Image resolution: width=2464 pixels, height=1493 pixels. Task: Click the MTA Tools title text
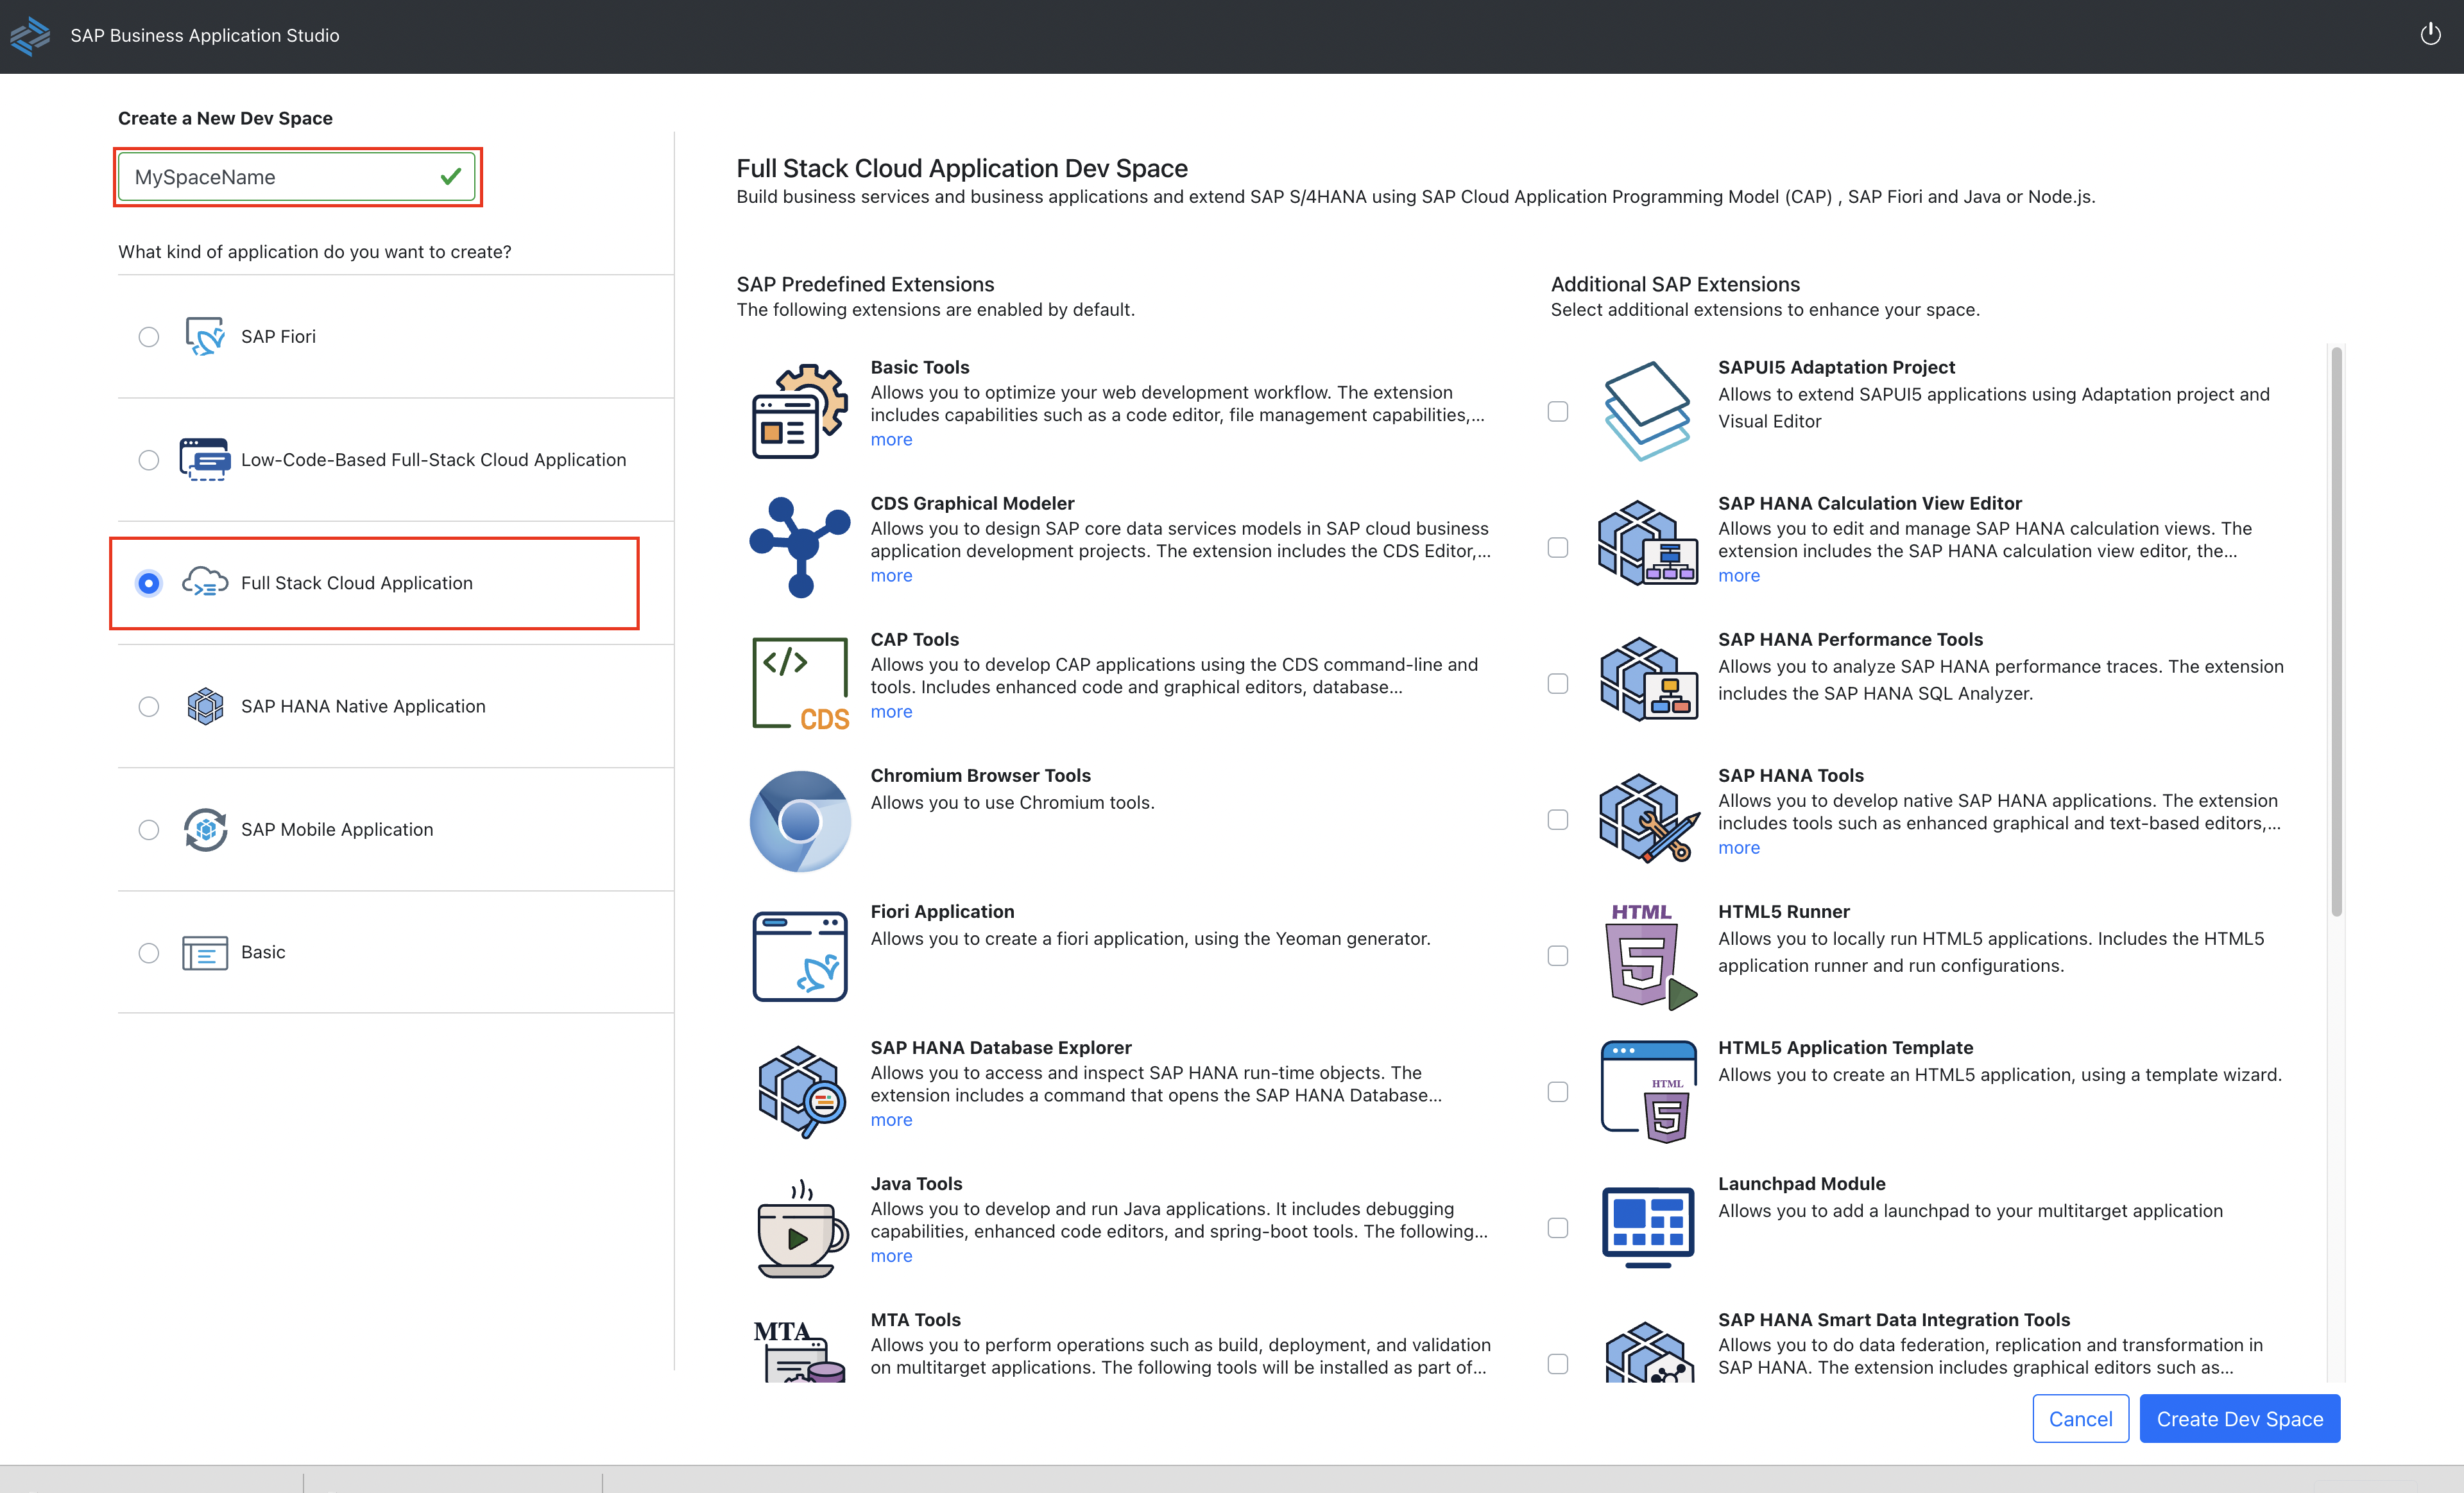pos(915,1320)
